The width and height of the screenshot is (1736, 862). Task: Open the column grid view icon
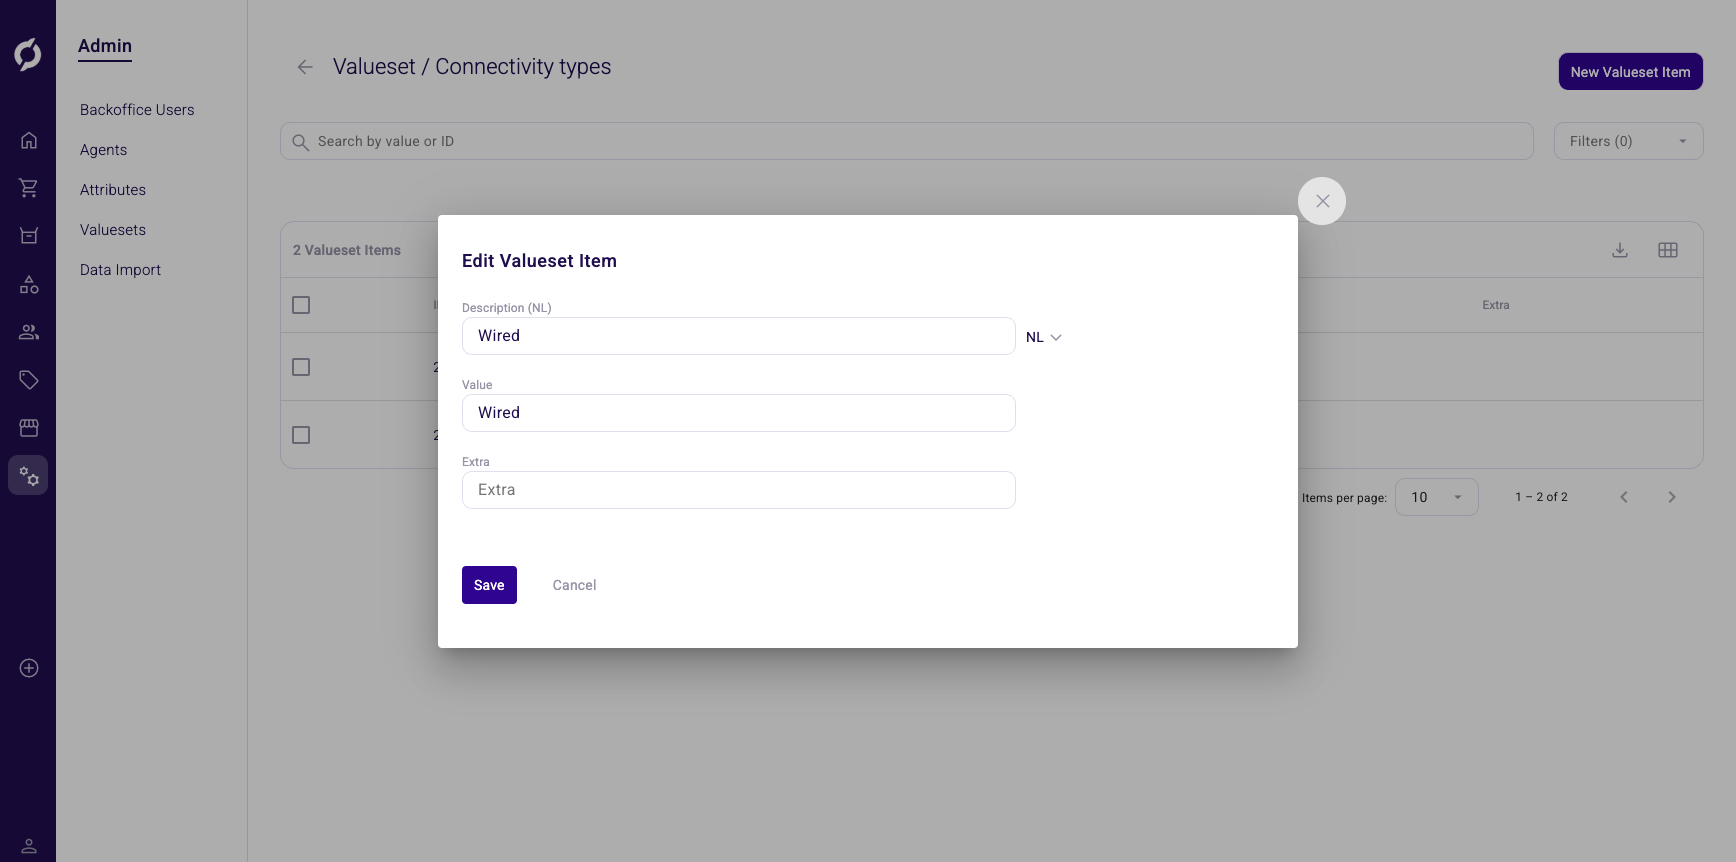point(1668,250)
